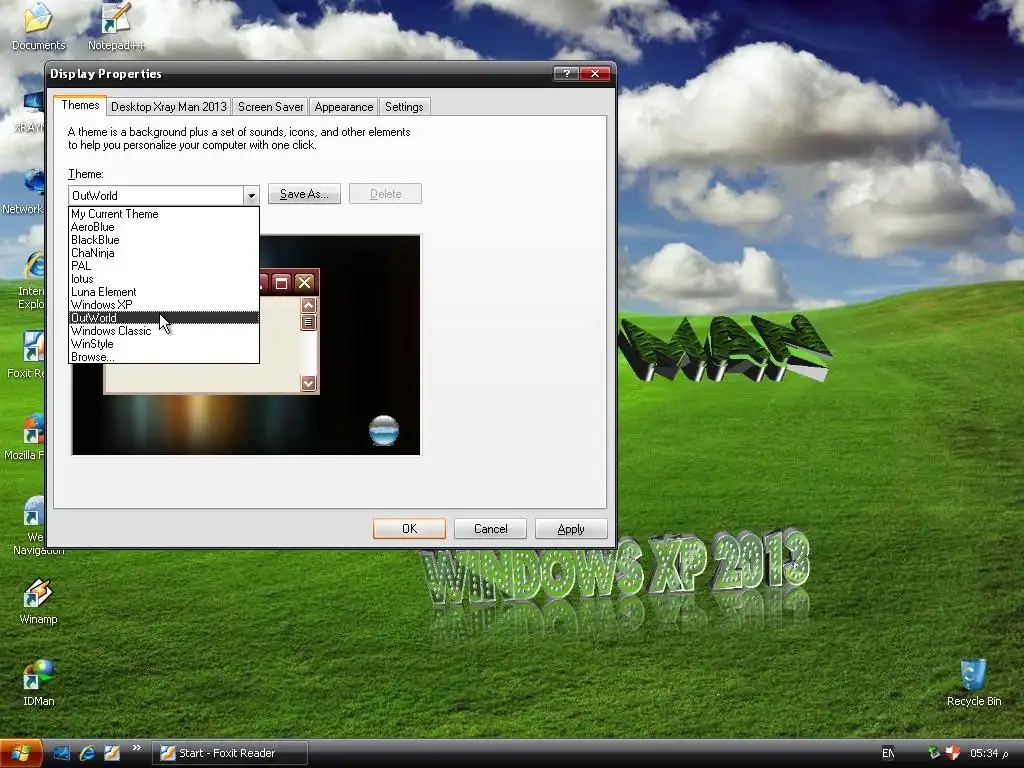Click the red shield security tray icon
Image resolution: width=1024 pixels, height=768 pixels.
[952, 753]
